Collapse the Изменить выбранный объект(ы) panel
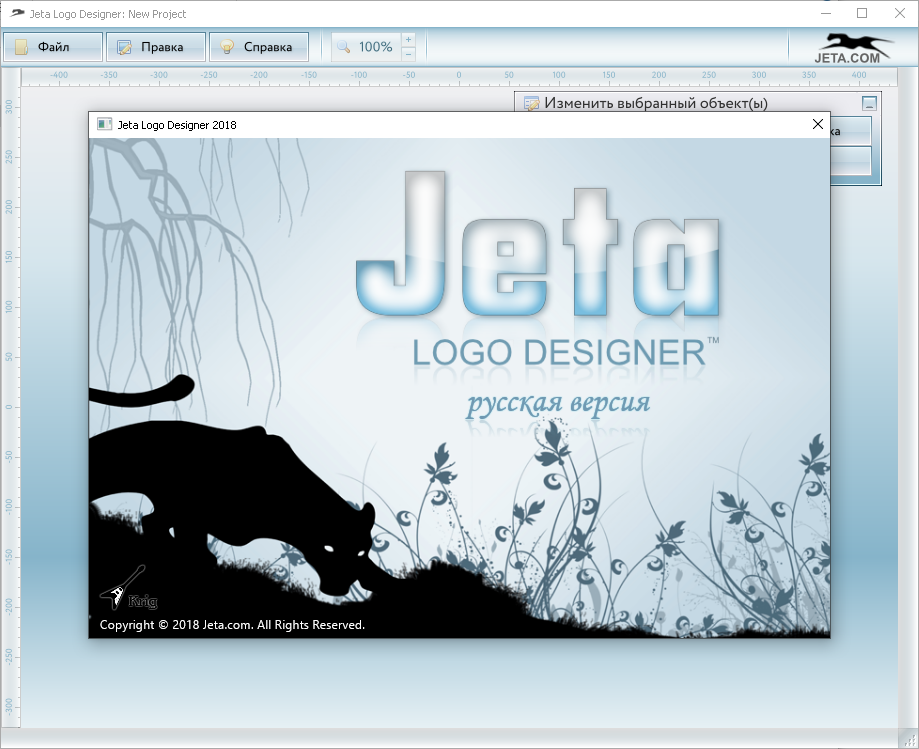This screenshot has height=749, width=919. pos(869,104)
